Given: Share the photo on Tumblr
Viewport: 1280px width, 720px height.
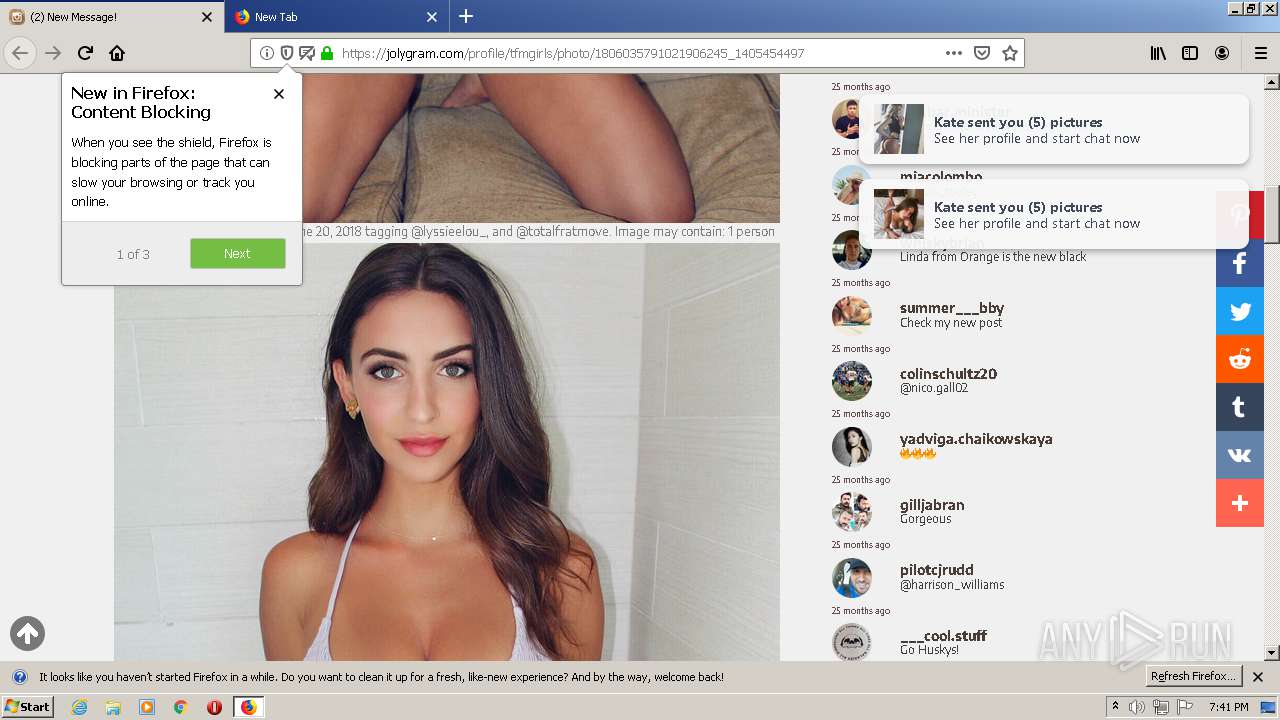Looking at the screenshot, I should point(1240,408).
